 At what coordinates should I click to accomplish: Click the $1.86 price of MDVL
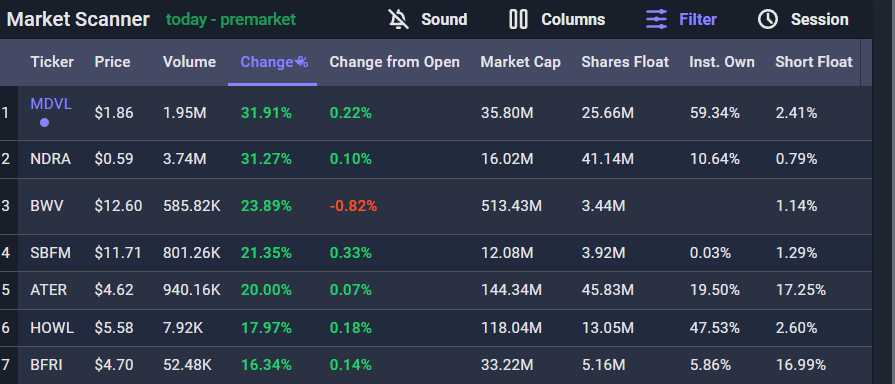tap(114, 113)
